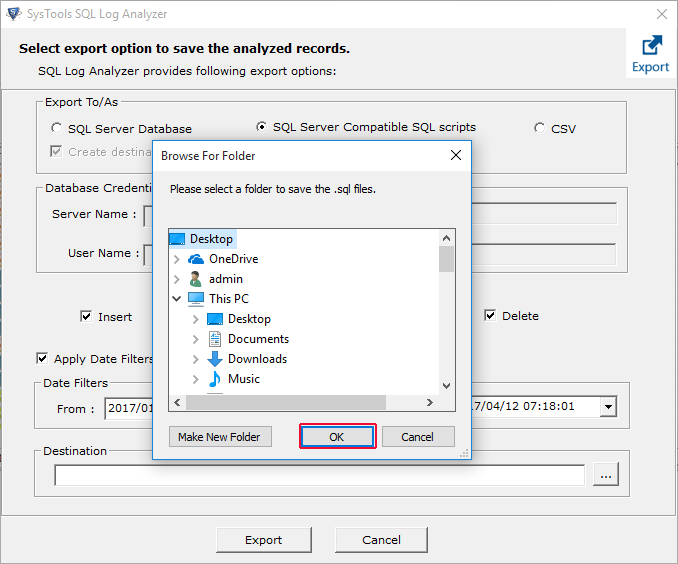Select the 'admin' folder label
This screenshot has width=678, height=564.
226,279
